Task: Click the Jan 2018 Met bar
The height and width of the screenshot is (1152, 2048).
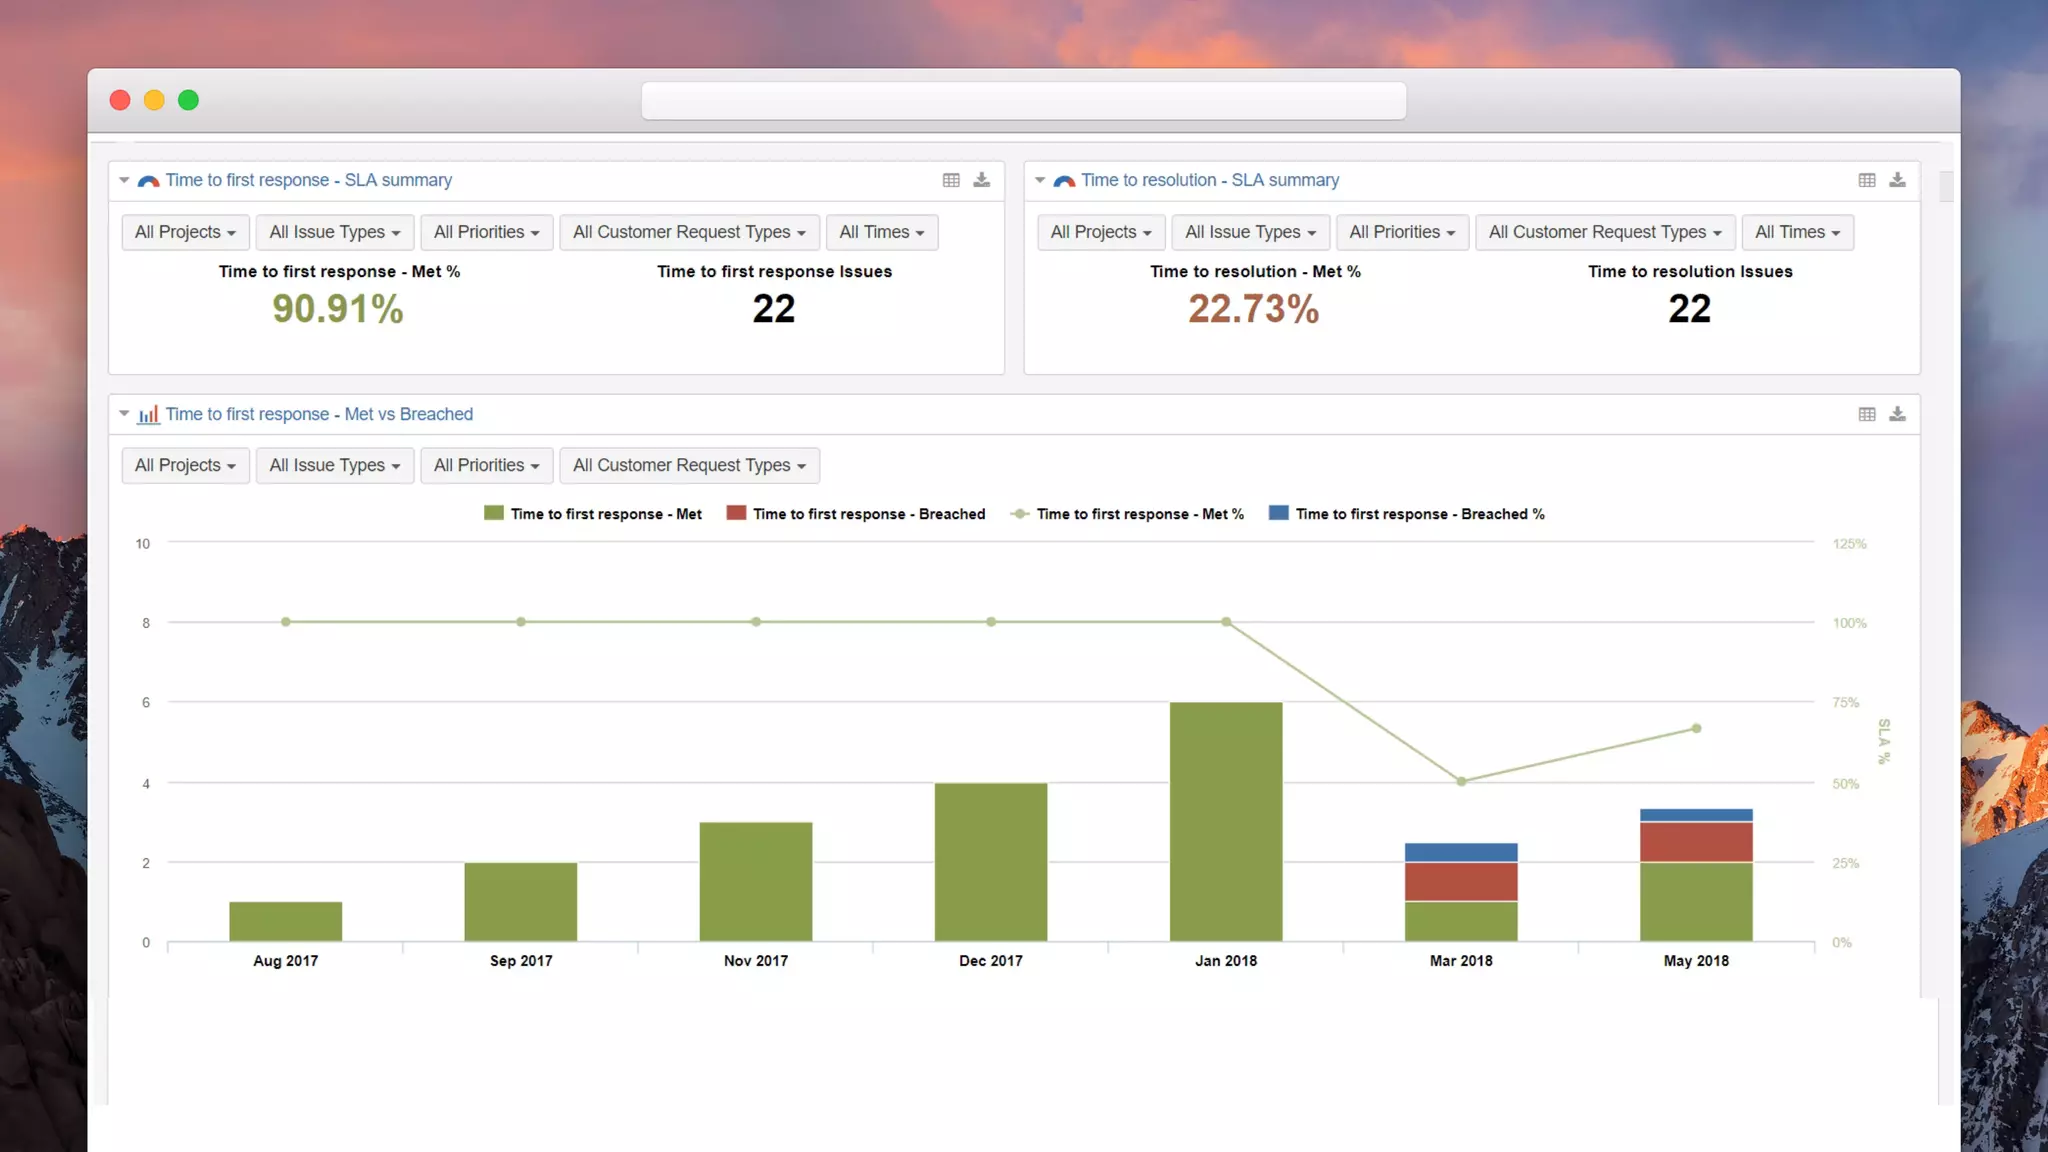Action: [x=1226, y=820]
